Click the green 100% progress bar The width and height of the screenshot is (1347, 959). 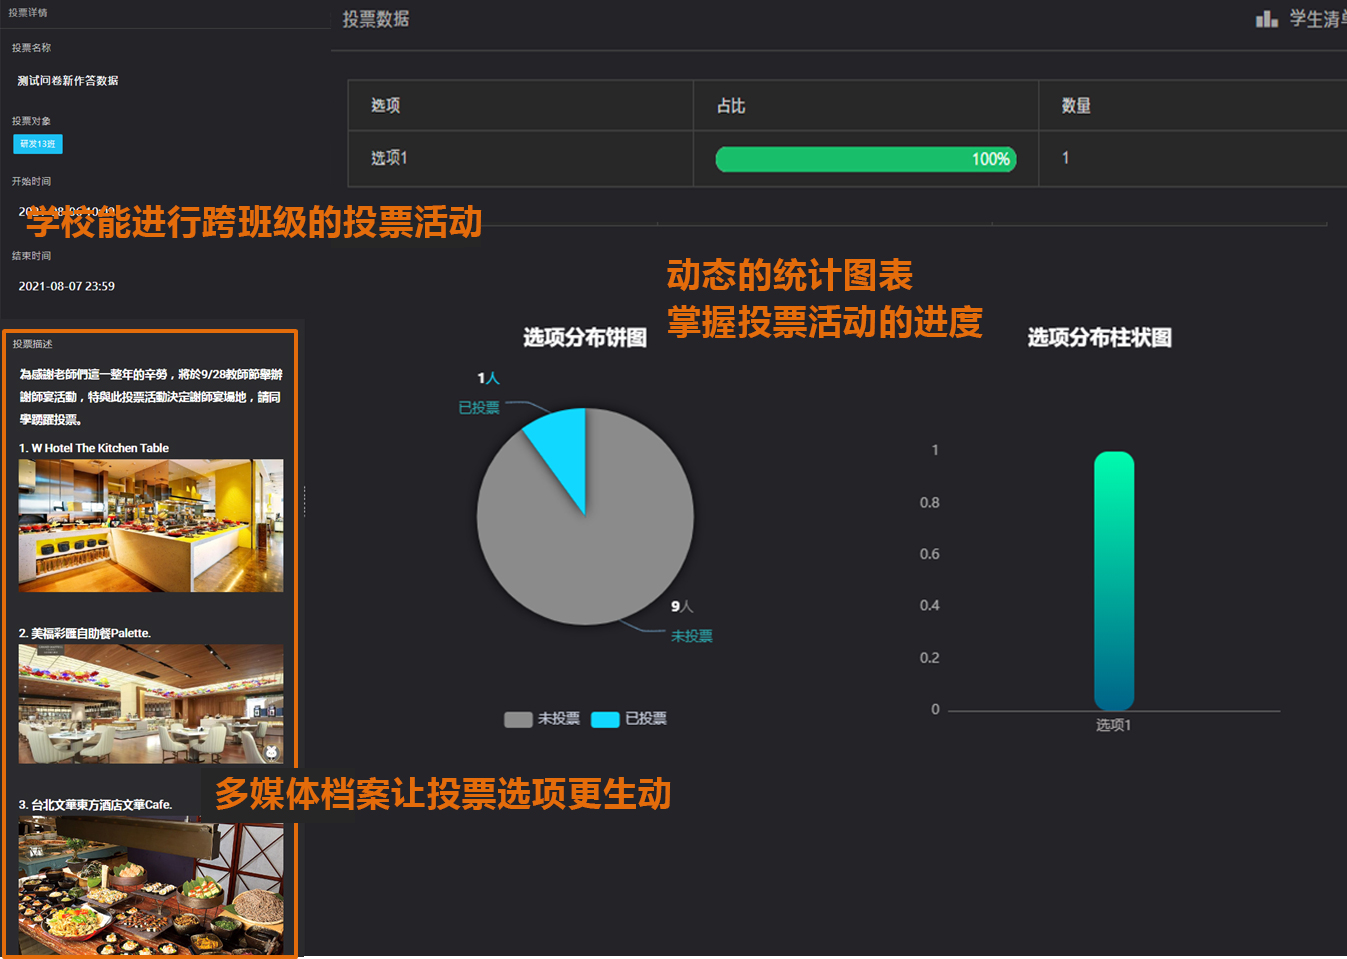coord(865,159)
